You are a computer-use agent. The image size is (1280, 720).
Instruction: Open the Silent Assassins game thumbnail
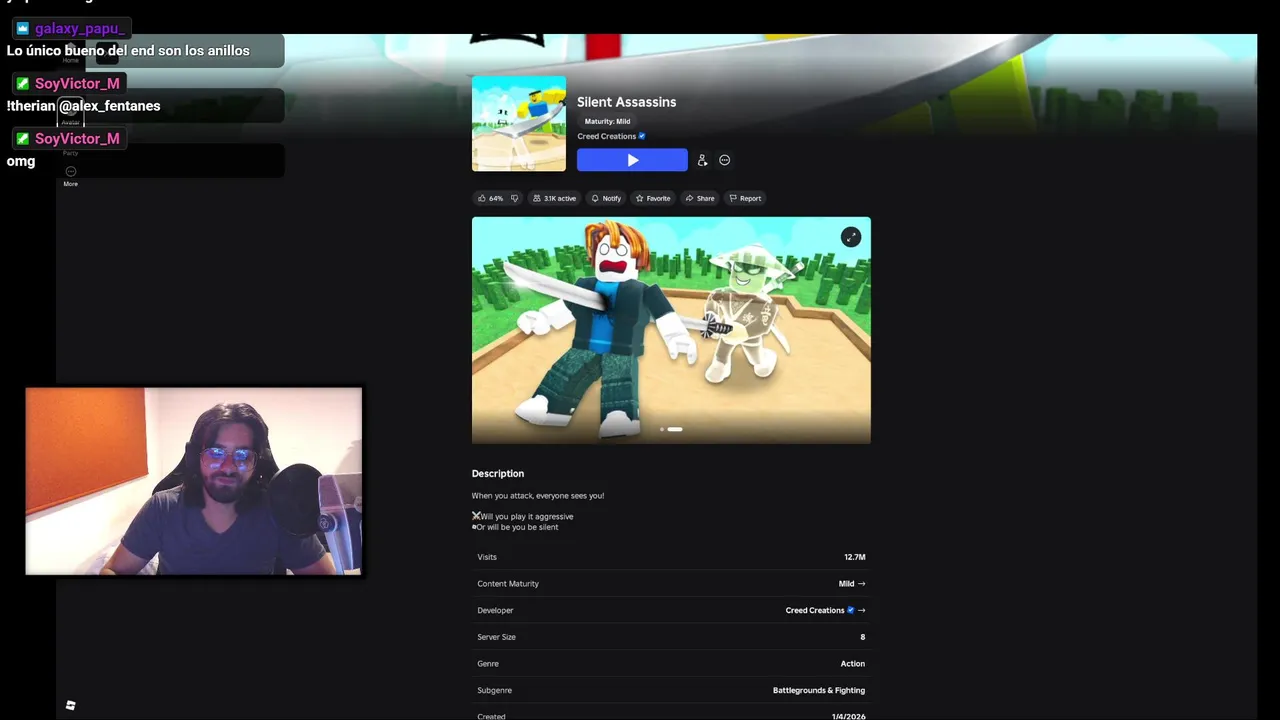coord(519,124)
